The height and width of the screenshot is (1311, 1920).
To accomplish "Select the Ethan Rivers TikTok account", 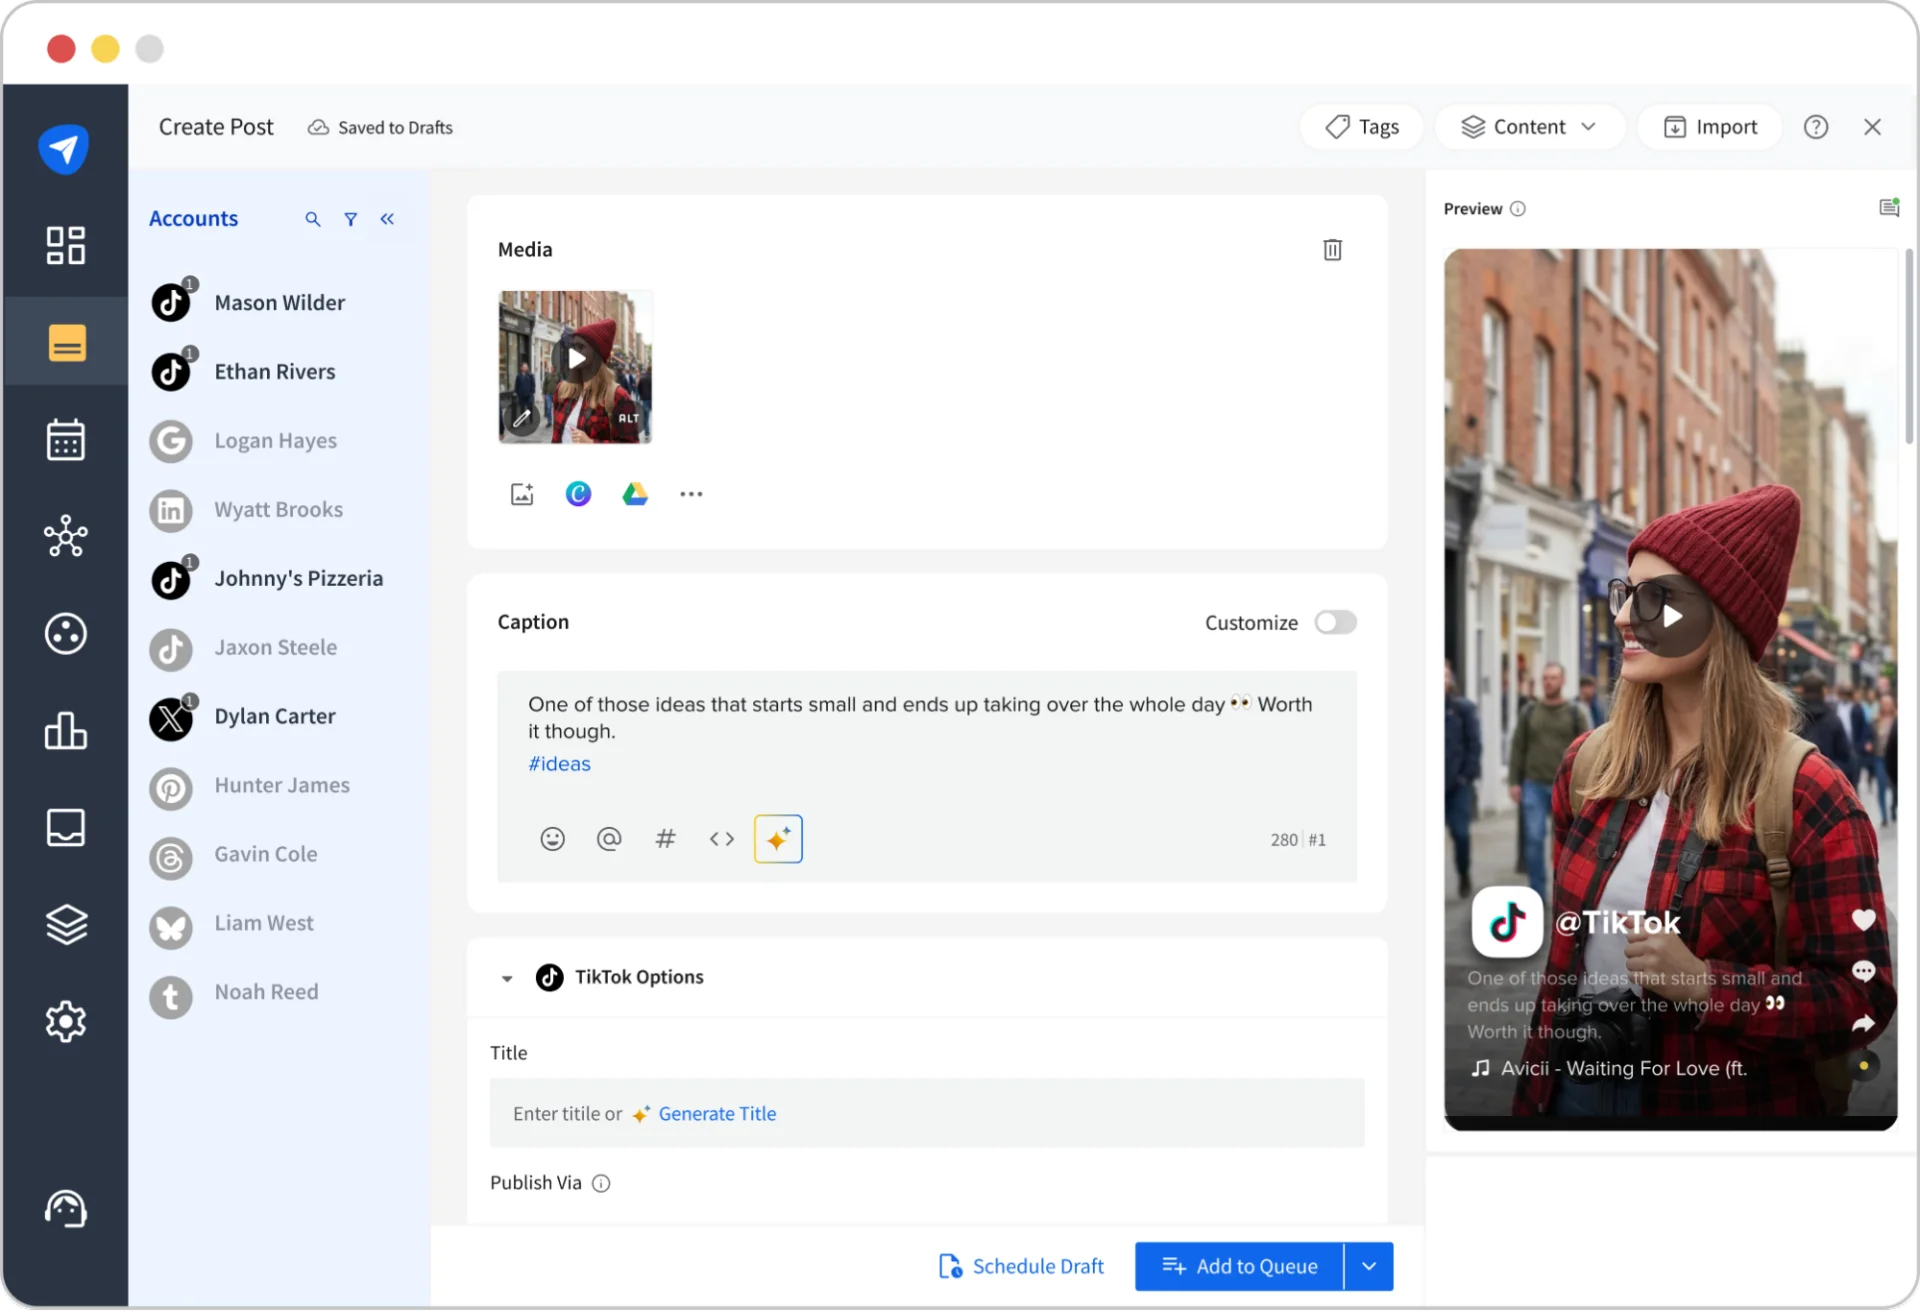I will [x=274, y=371].
